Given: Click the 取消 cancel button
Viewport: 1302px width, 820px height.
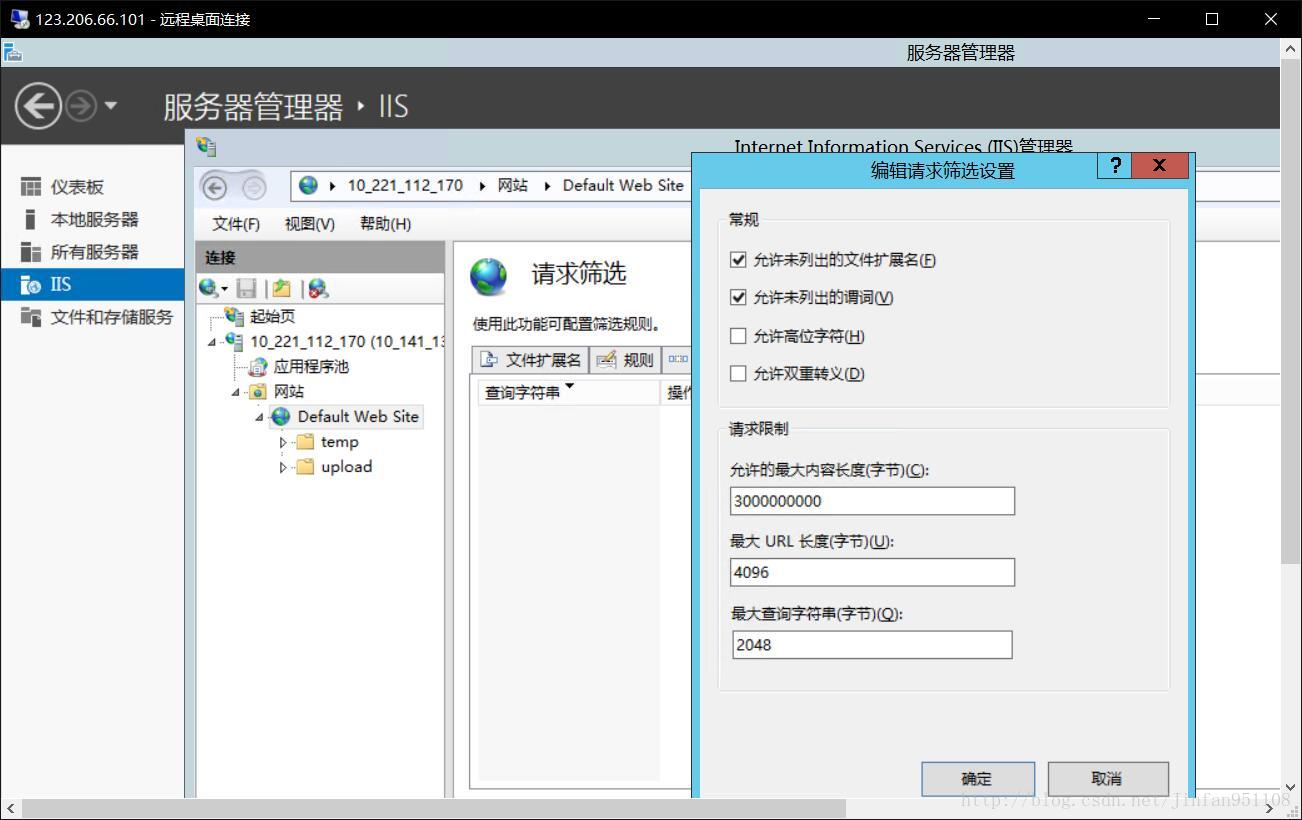Looking at the screenshot, I should pyautogui.click(x=1107, y=779).
